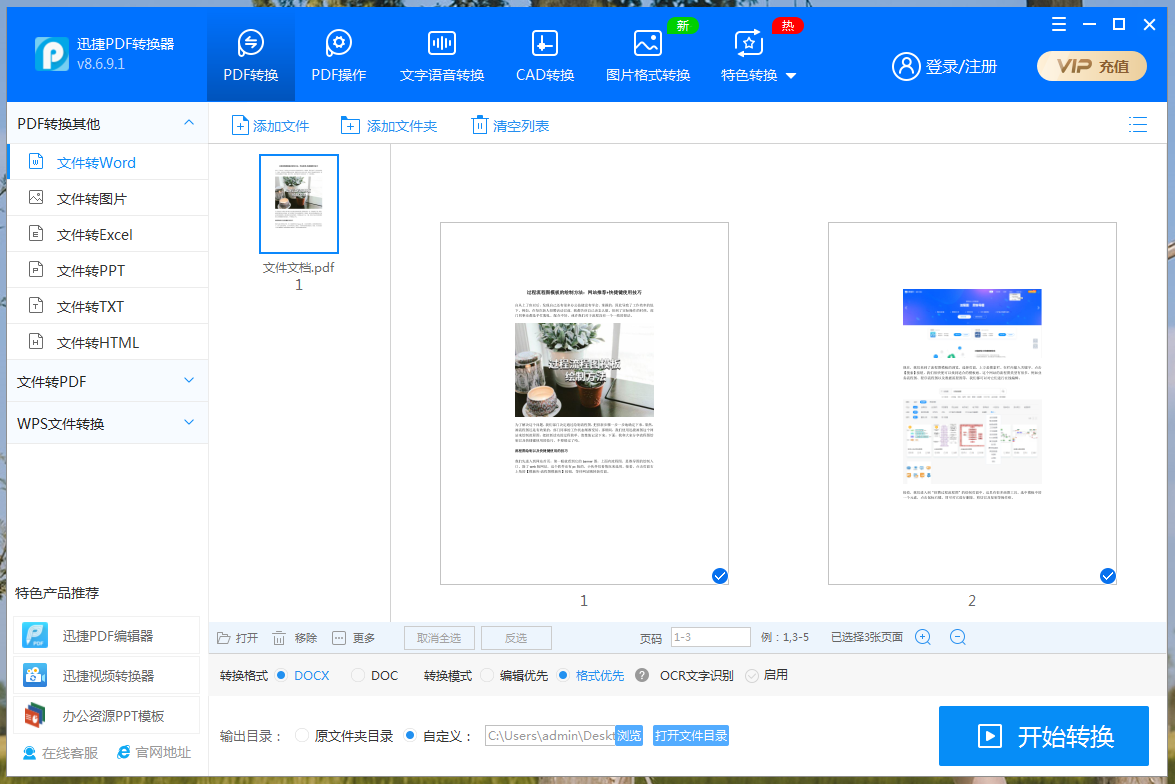Click the page 2 preview
1175x784 pixels.
tap(972, 403)
